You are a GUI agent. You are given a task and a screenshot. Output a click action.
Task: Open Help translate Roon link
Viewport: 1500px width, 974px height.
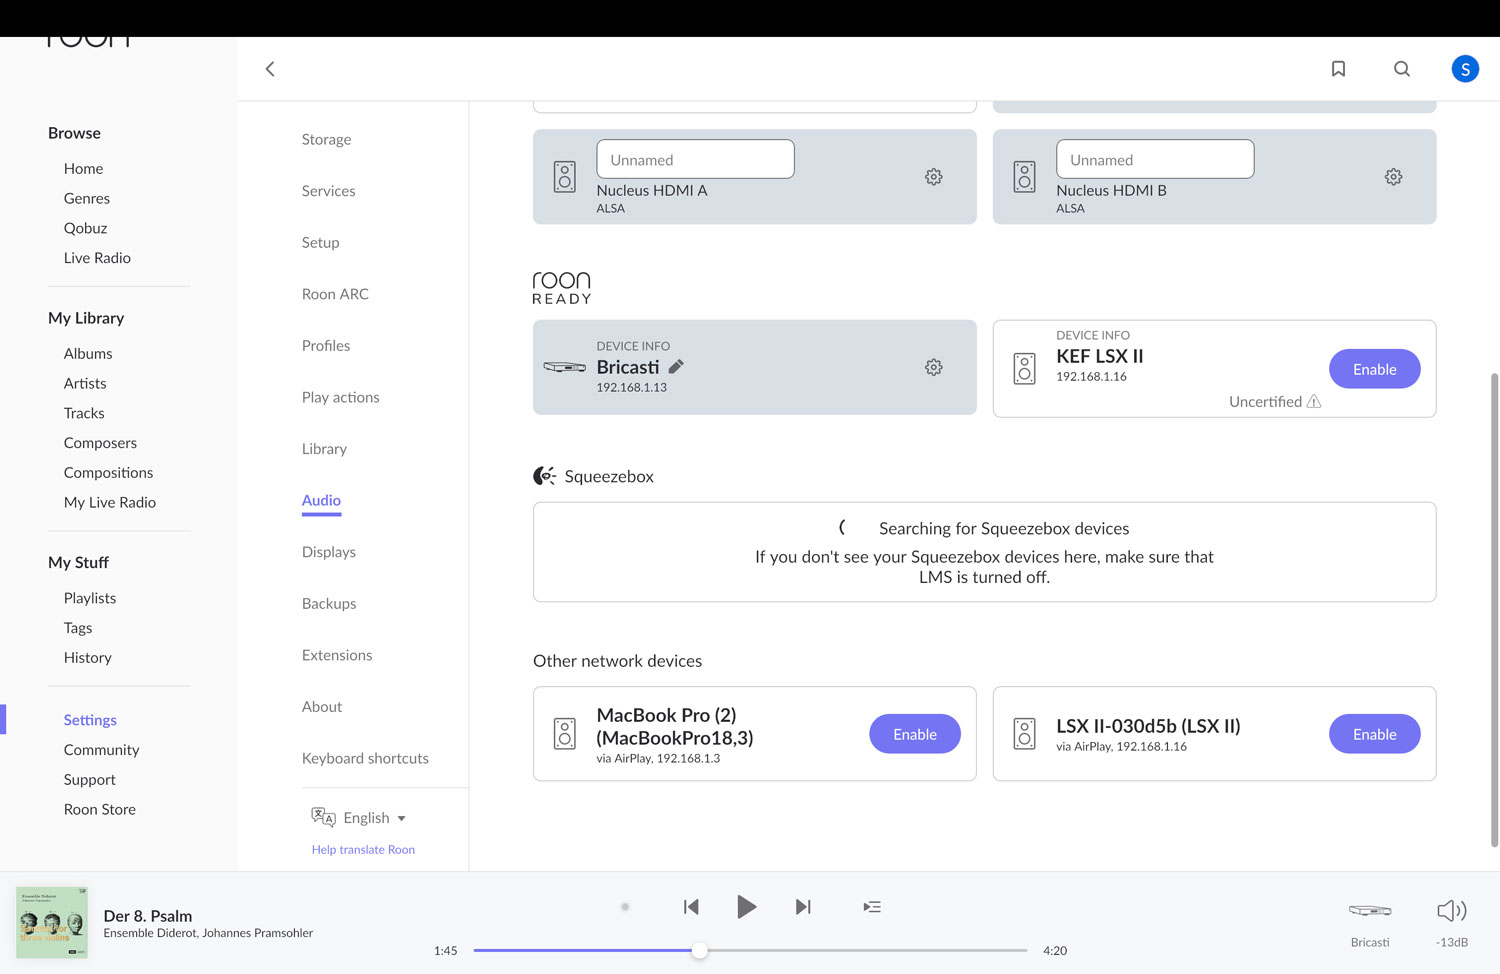pyautogui.click(x=363, y=850)
